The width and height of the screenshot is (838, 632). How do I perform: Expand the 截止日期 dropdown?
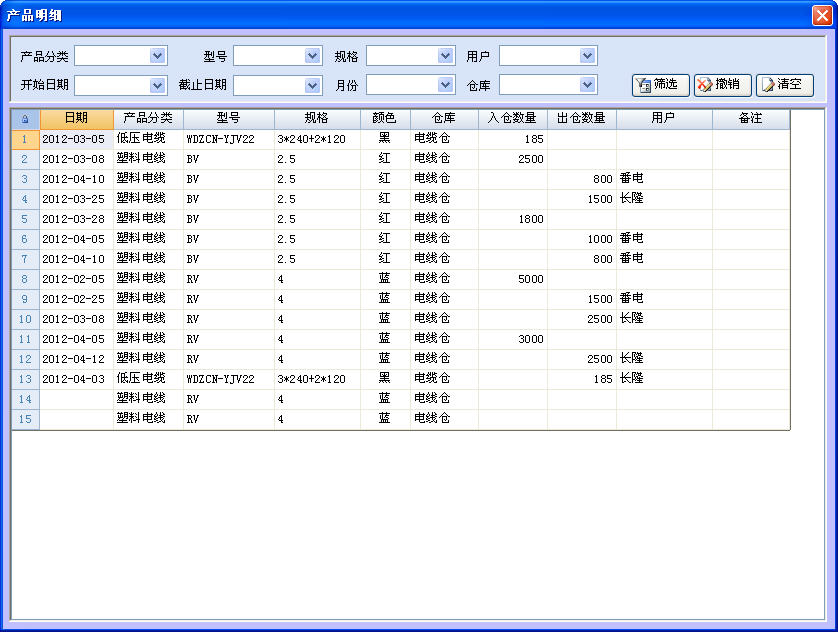point(312,85)
